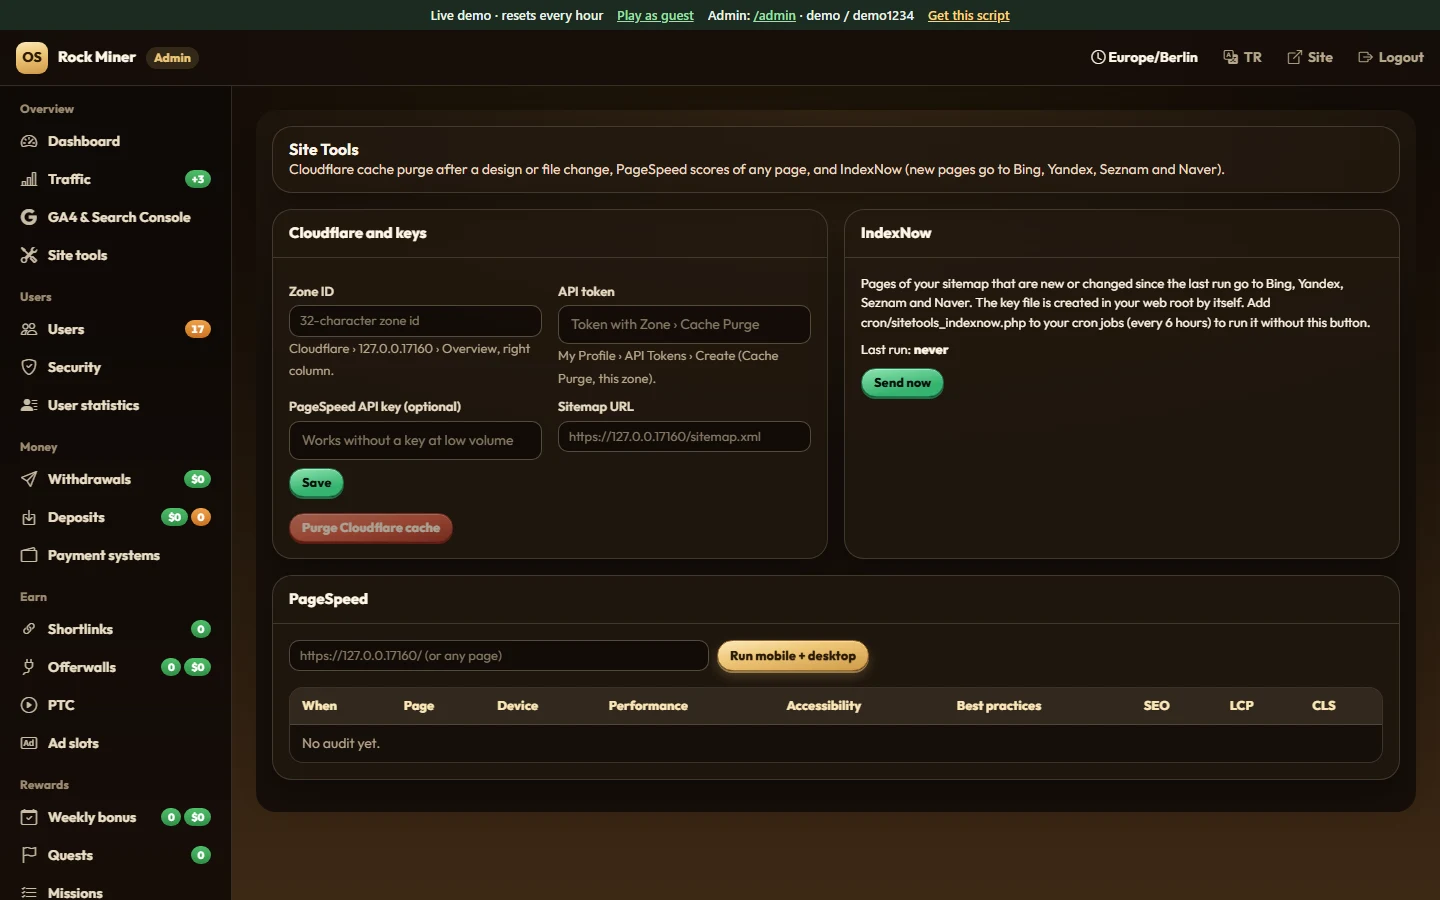Save the Cloudflare keys settings
This screenshot has height=900, width=1440.
click(x=316, y=483)
